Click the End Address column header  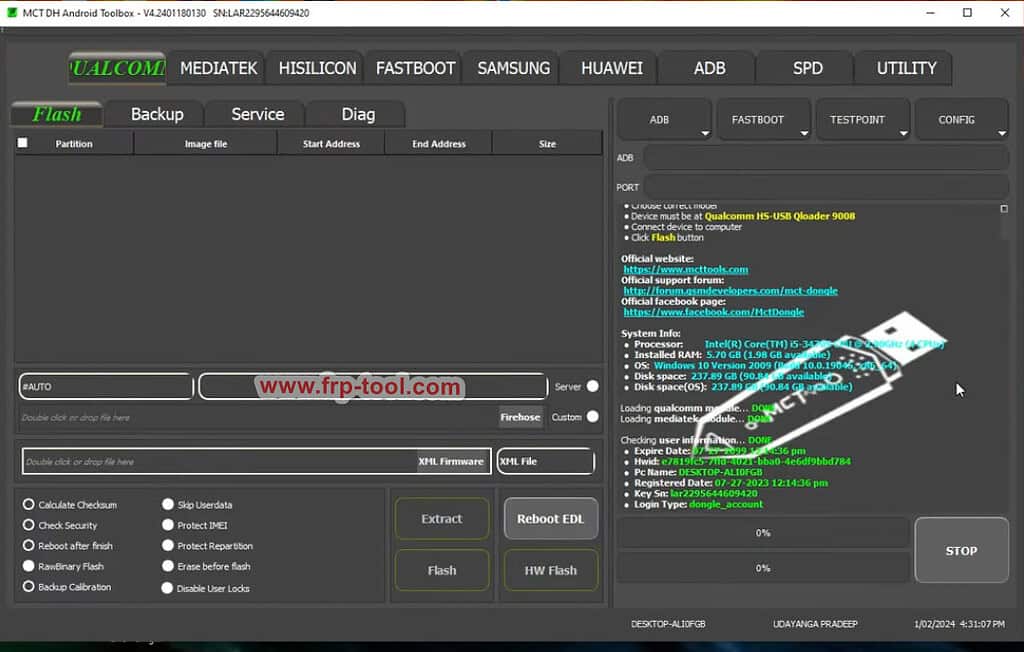click(439, 144)
